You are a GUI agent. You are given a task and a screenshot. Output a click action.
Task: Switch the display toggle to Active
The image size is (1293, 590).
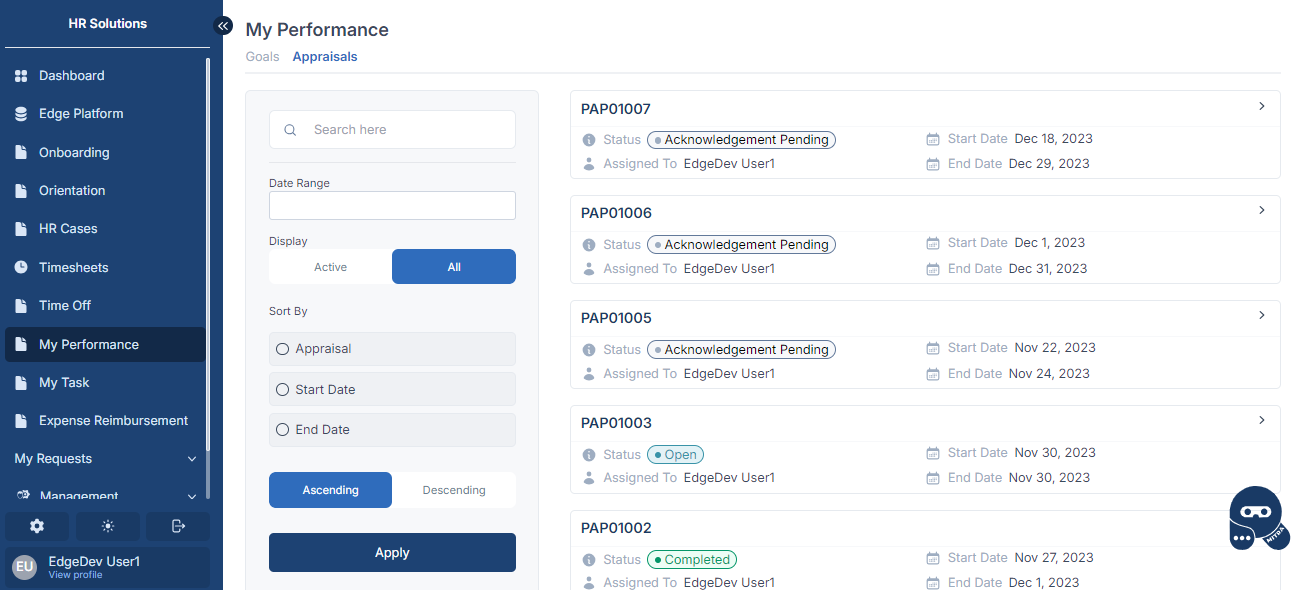pyautogui.click(x=330, y=267)
